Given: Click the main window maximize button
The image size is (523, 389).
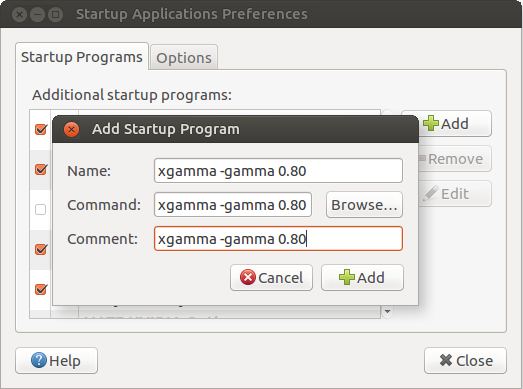Looking at the screenshot, I should tap(55, 15).
